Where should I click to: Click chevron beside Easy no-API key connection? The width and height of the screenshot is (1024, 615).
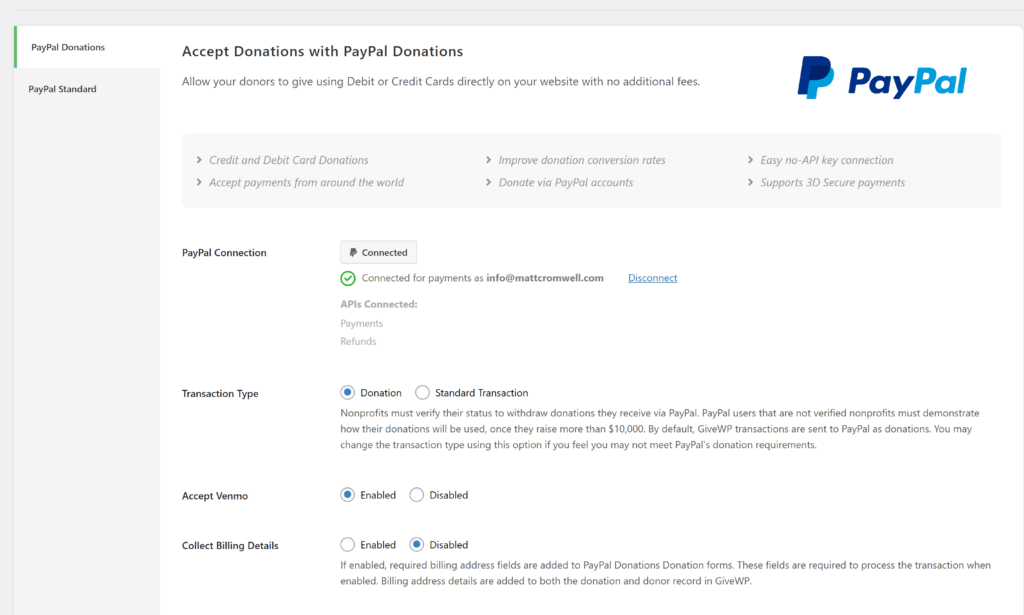click(x=750, y=160)
